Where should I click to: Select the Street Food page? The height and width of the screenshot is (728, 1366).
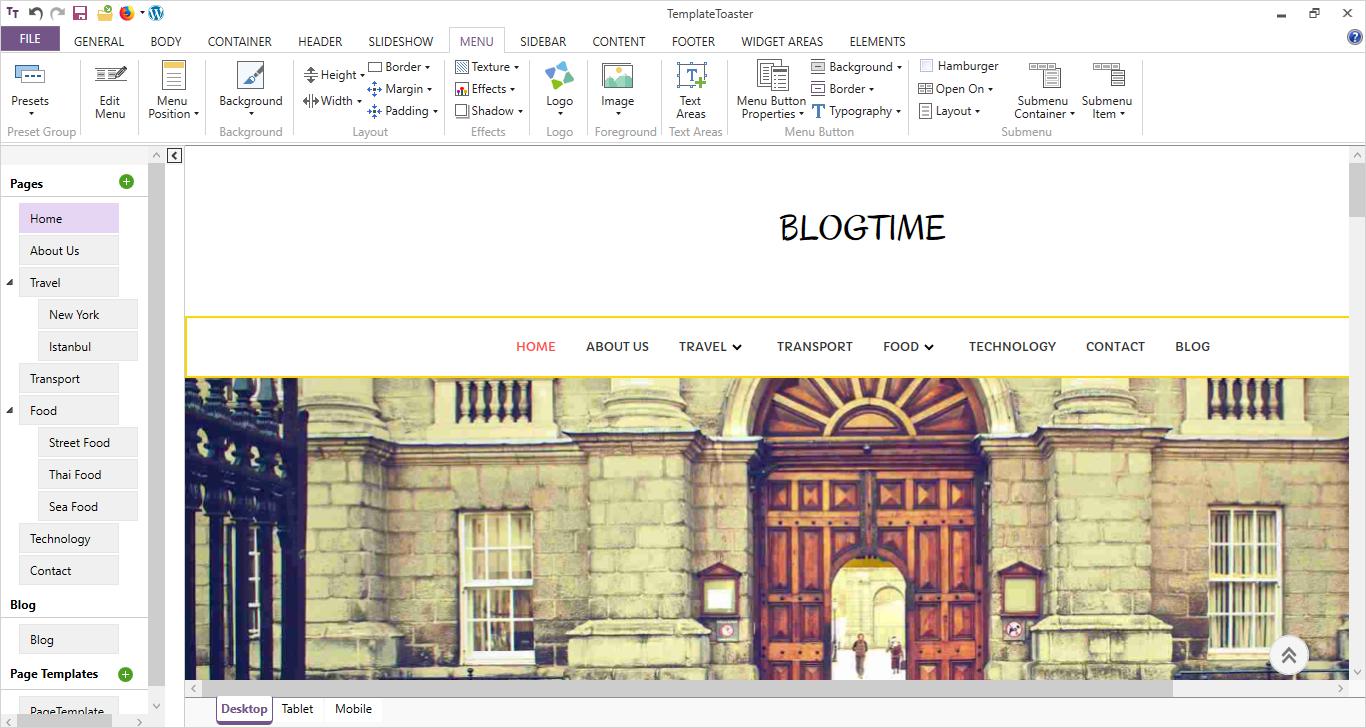pyautogui.click(x=79, y=443)
